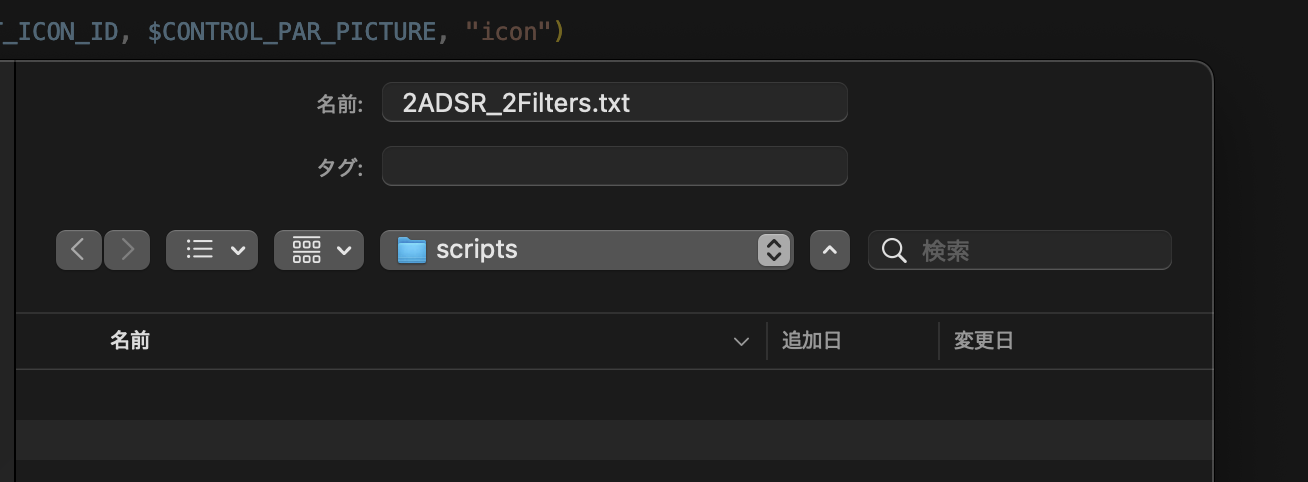Sort by the 名前 column header
Screen dimensions: 1308x482
pyautogui.click(x=130, y=341)
